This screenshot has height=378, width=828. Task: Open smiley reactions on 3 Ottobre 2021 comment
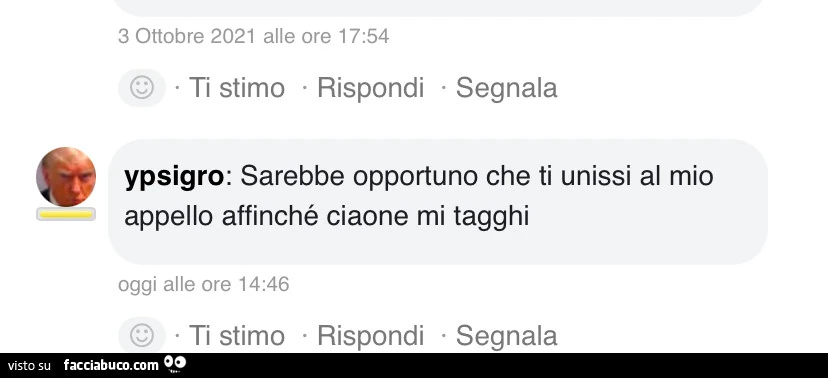point(142,88)
